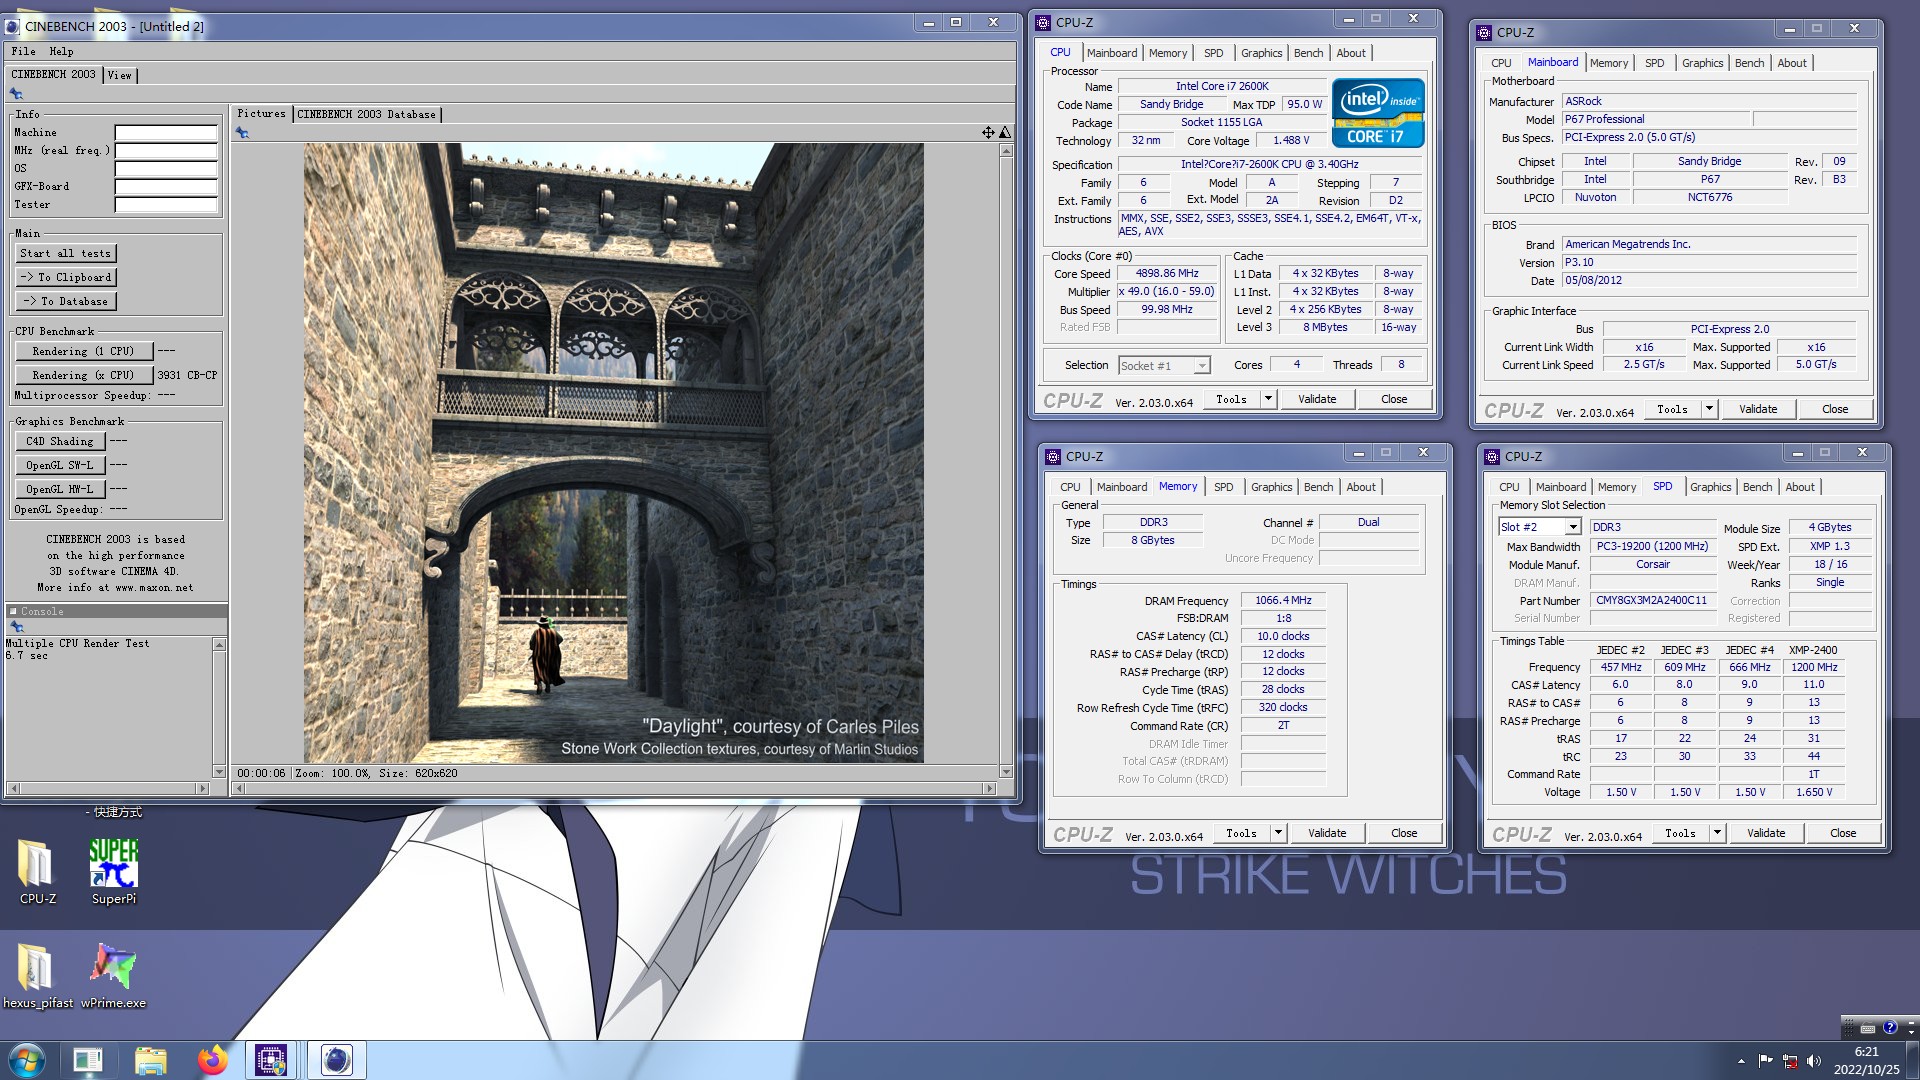This screenshot has width=1920, height=1080.
Task: Click Tools button in CPU-Z Mainboard window
Action: [x=1672, y=409]
